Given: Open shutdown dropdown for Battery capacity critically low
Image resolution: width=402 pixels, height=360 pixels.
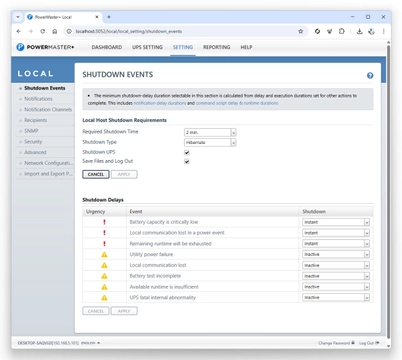Looking at the screenshot, I should 336,222.
